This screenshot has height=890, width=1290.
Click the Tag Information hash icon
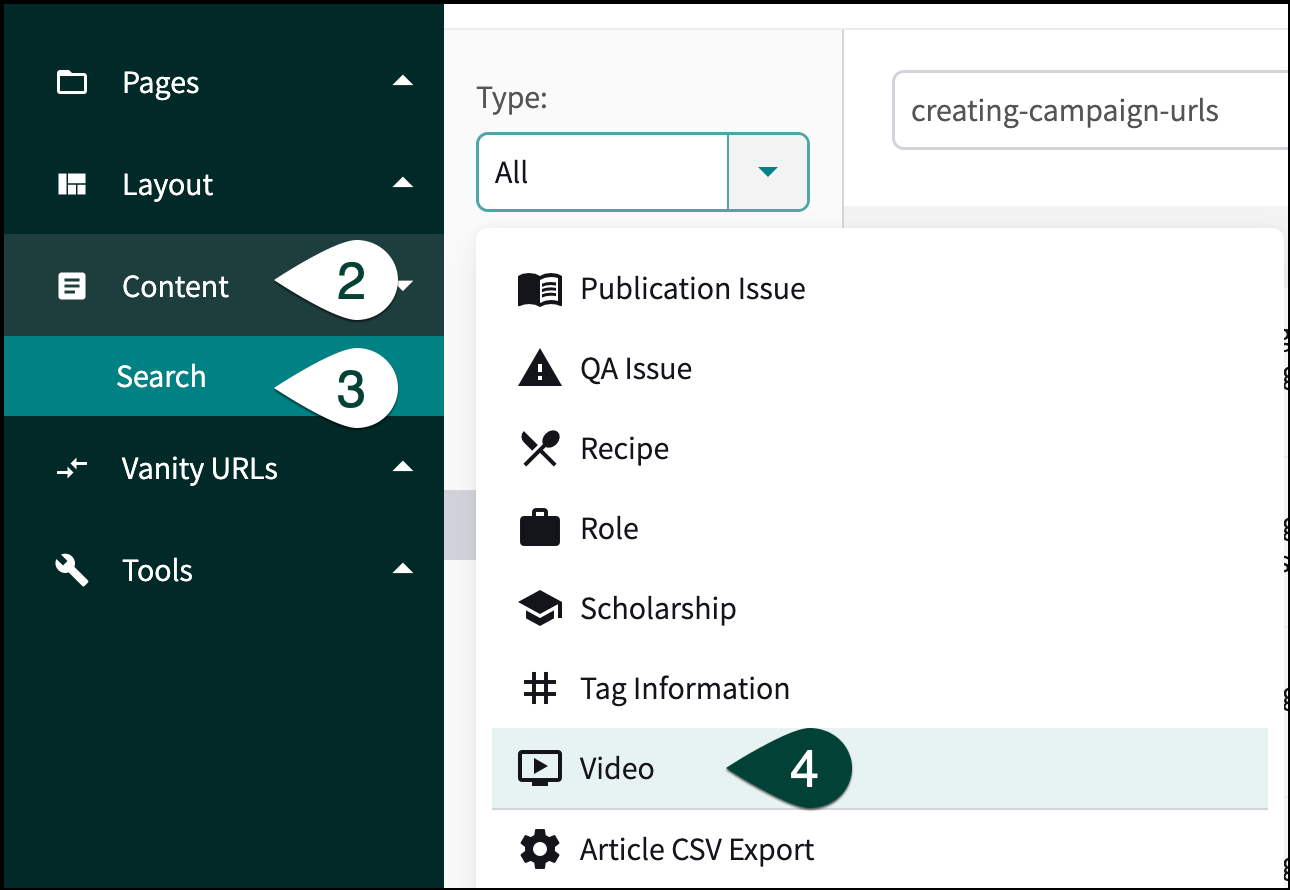click(540, 689)
